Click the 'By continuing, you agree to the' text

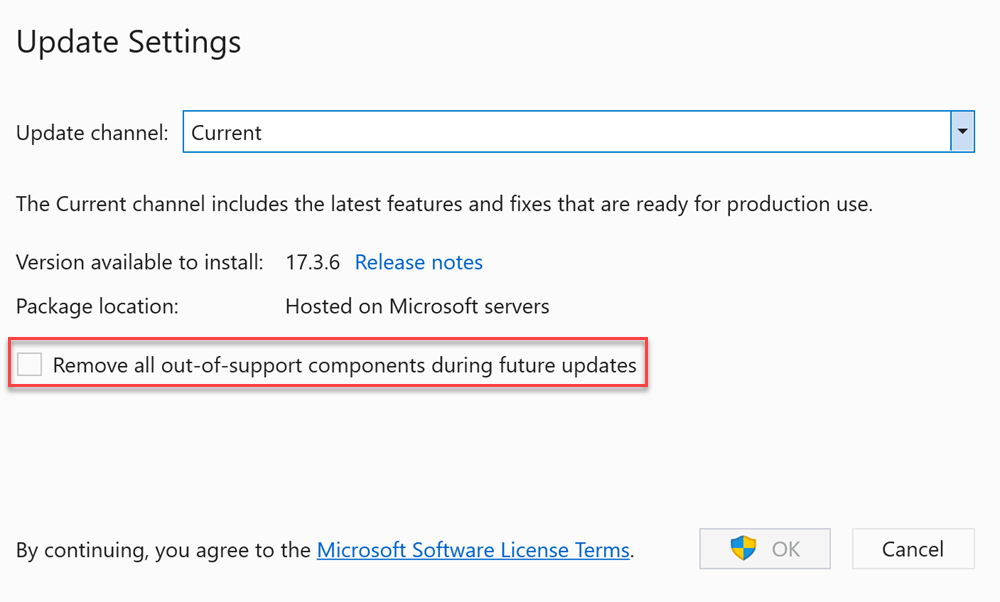(x=163, y=550)
